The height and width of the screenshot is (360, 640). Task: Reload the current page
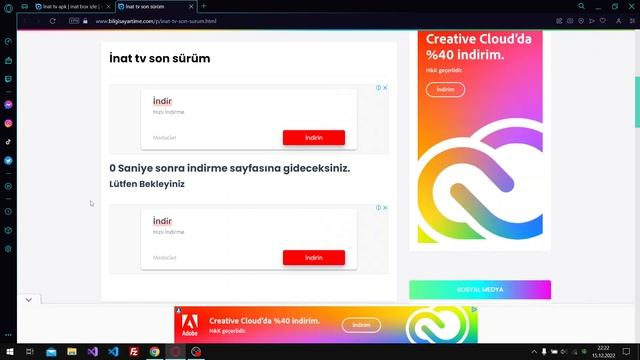tap(53, 21)
